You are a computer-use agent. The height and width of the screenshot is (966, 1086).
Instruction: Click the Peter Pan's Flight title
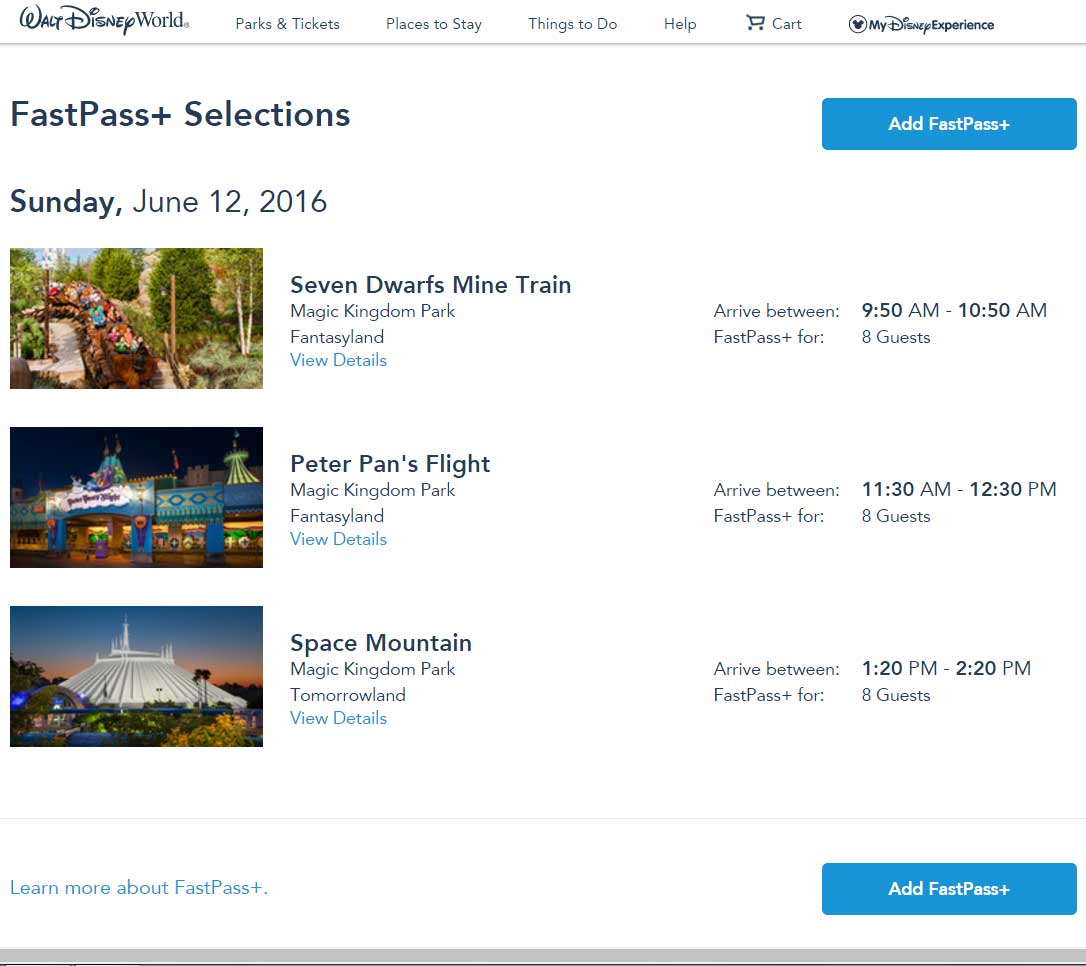[x=390, y=464]
